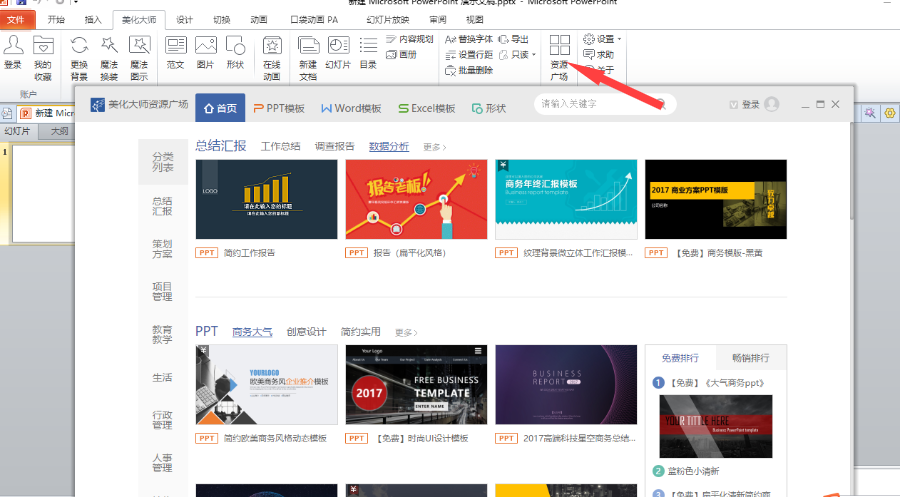
Task: Click the 请输入关键字 search field
Action: 605,104
